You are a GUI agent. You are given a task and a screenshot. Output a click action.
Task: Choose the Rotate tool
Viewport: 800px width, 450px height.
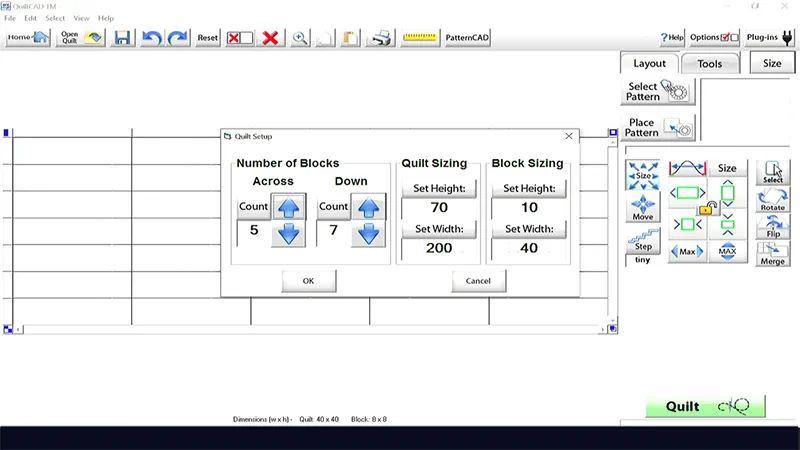[773, 199]
